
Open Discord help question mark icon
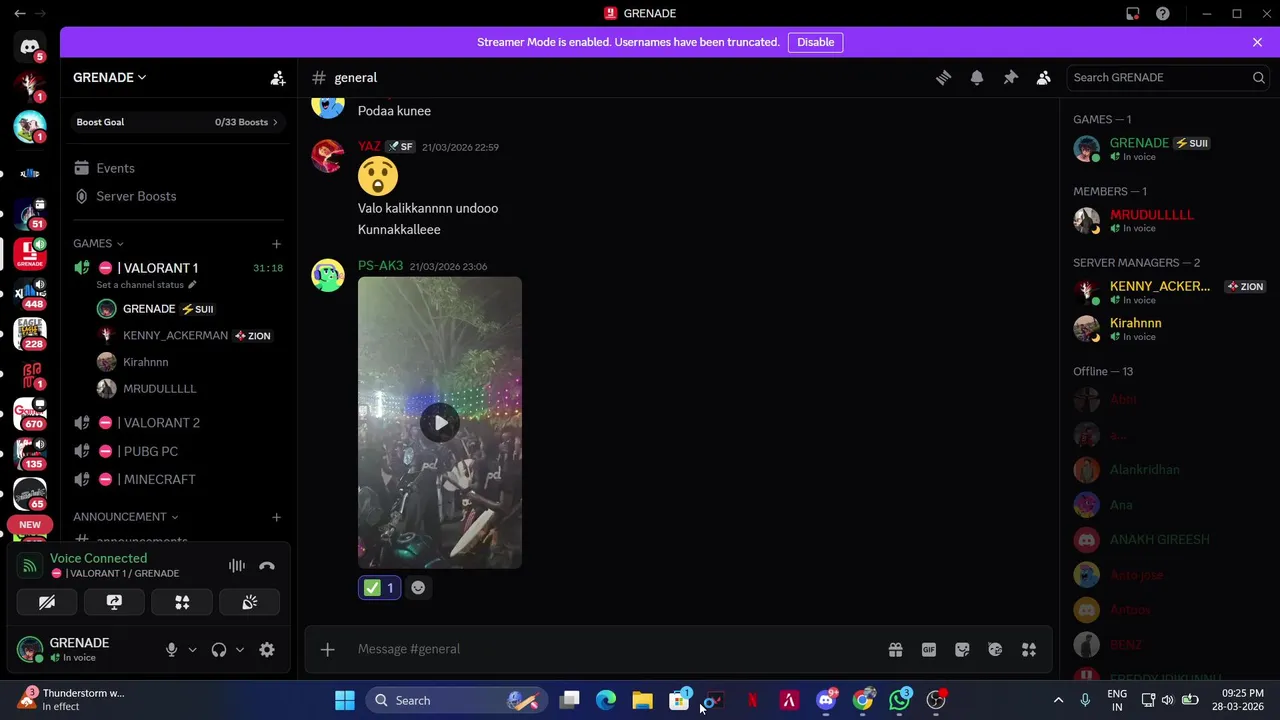[1162, 13]
